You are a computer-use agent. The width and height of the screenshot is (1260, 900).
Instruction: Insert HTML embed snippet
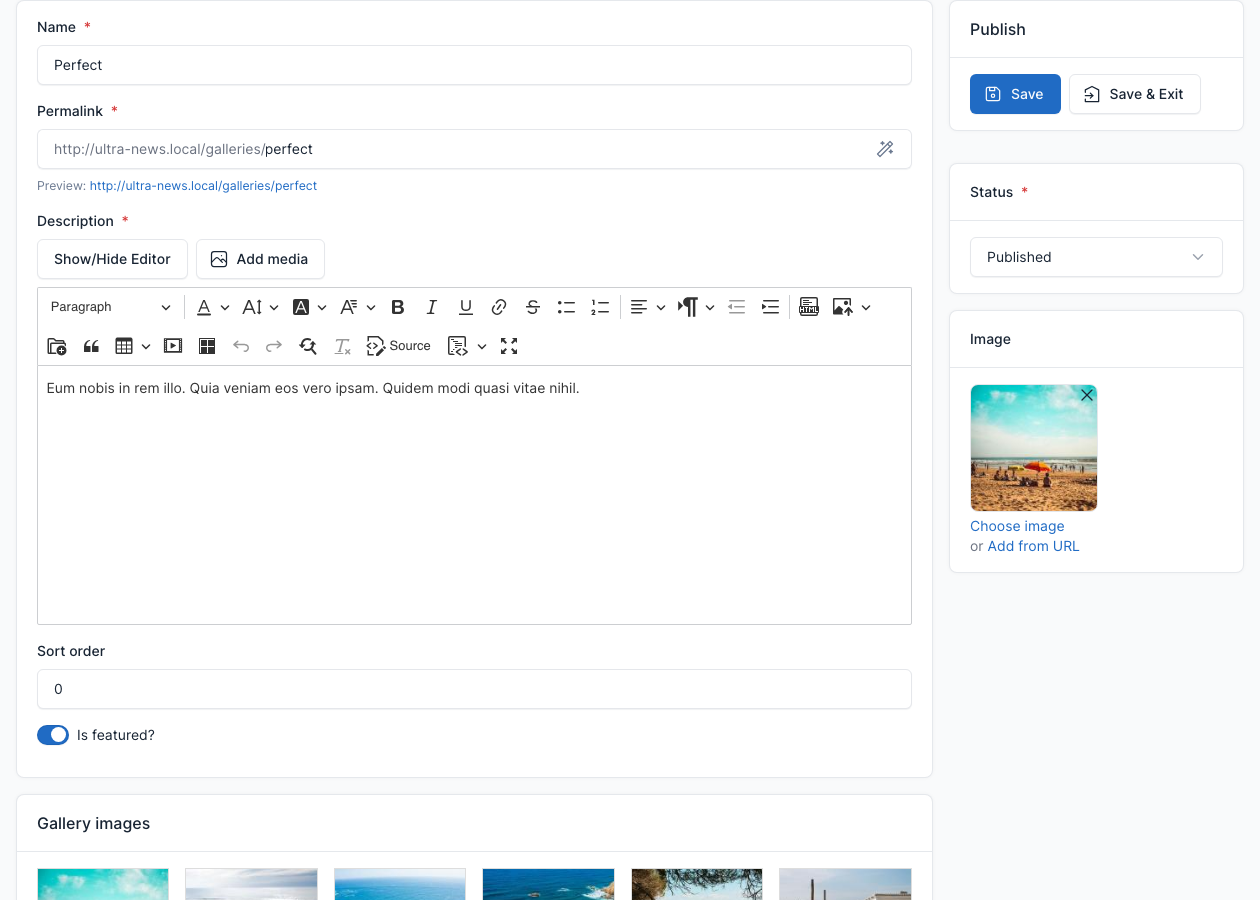pos(809,307)
